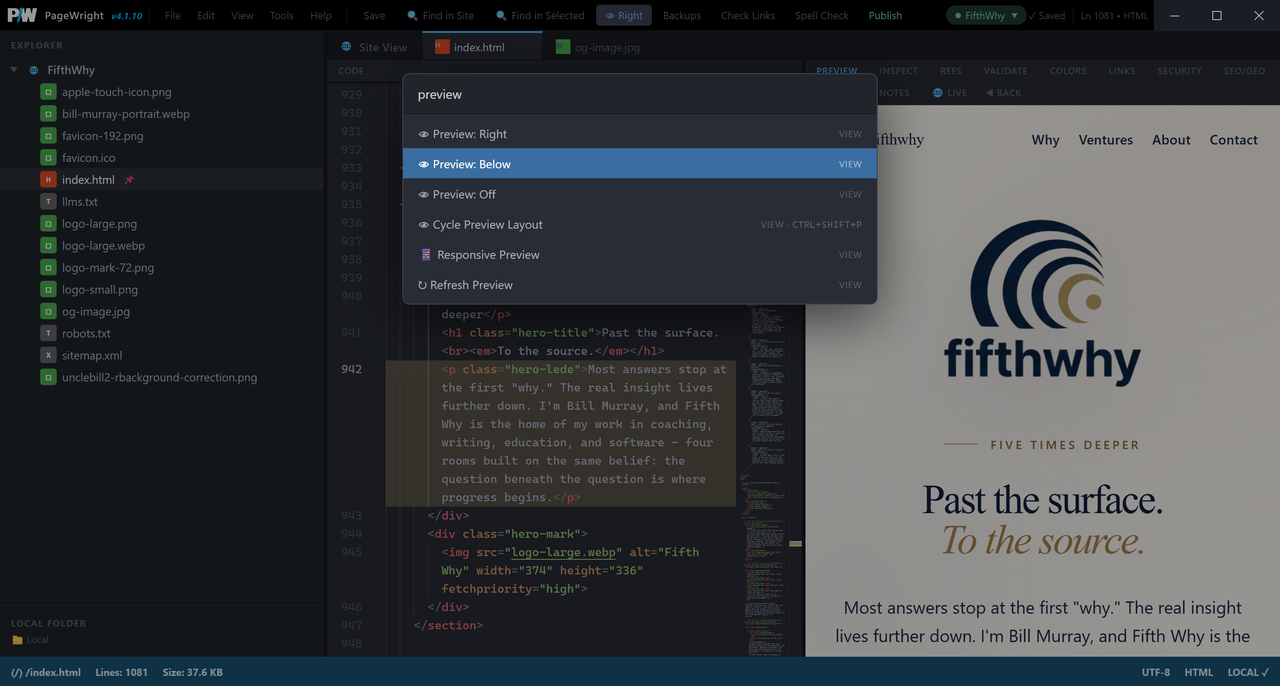Click the XML icon beside sitemap.xml
This screenshot has width=1280, height=686.
(48, 356)
